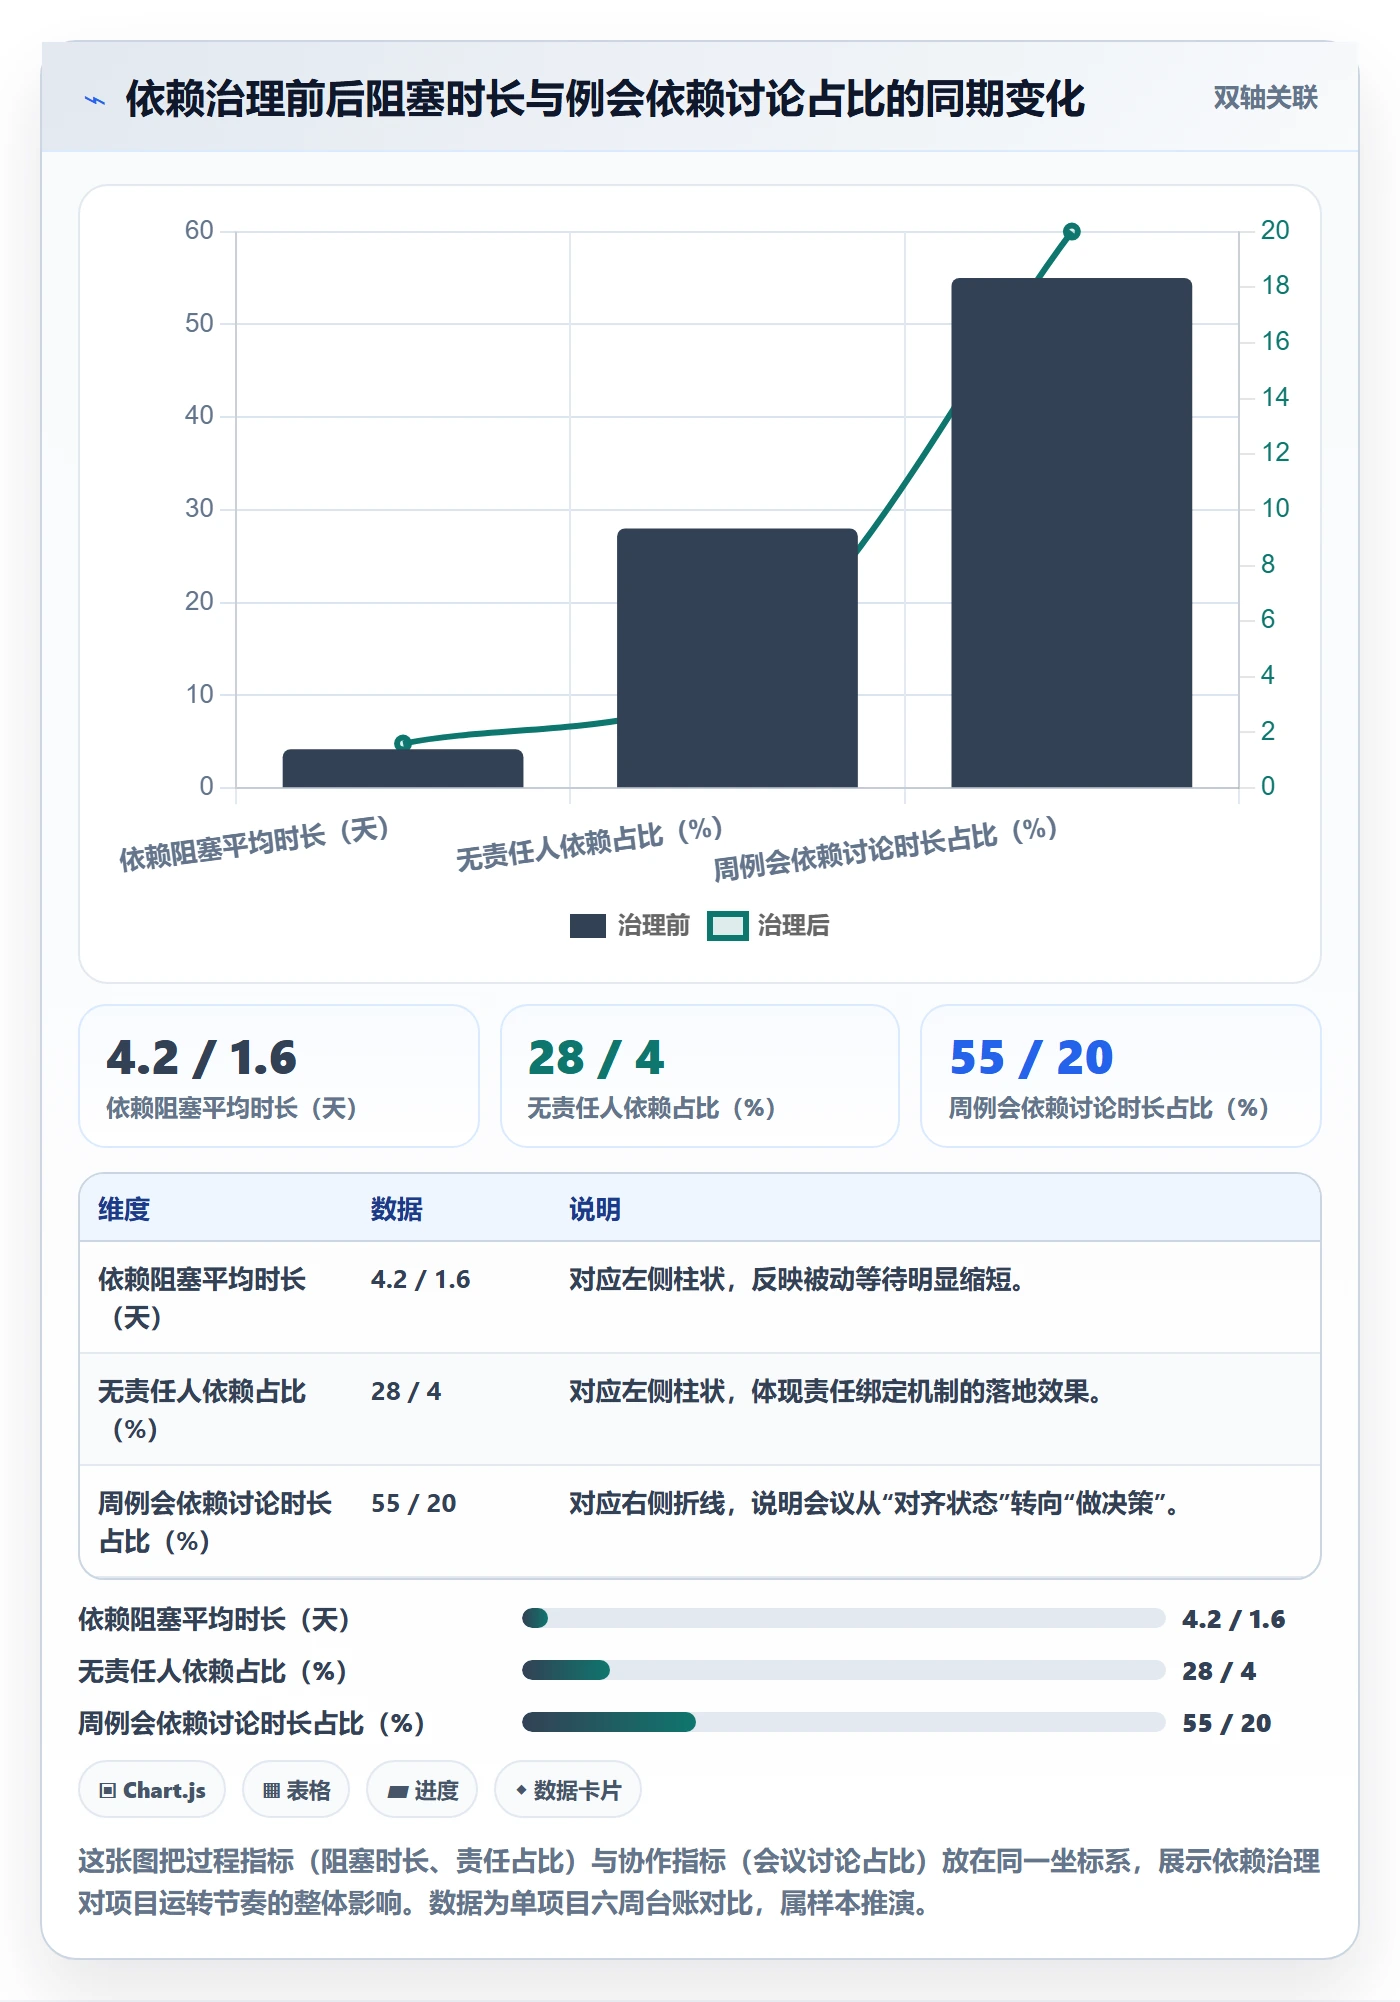This screenshot has height=2002, width=1400.
Task: Click the 数据卡片 tag chip
Action: click(568, 1790)
